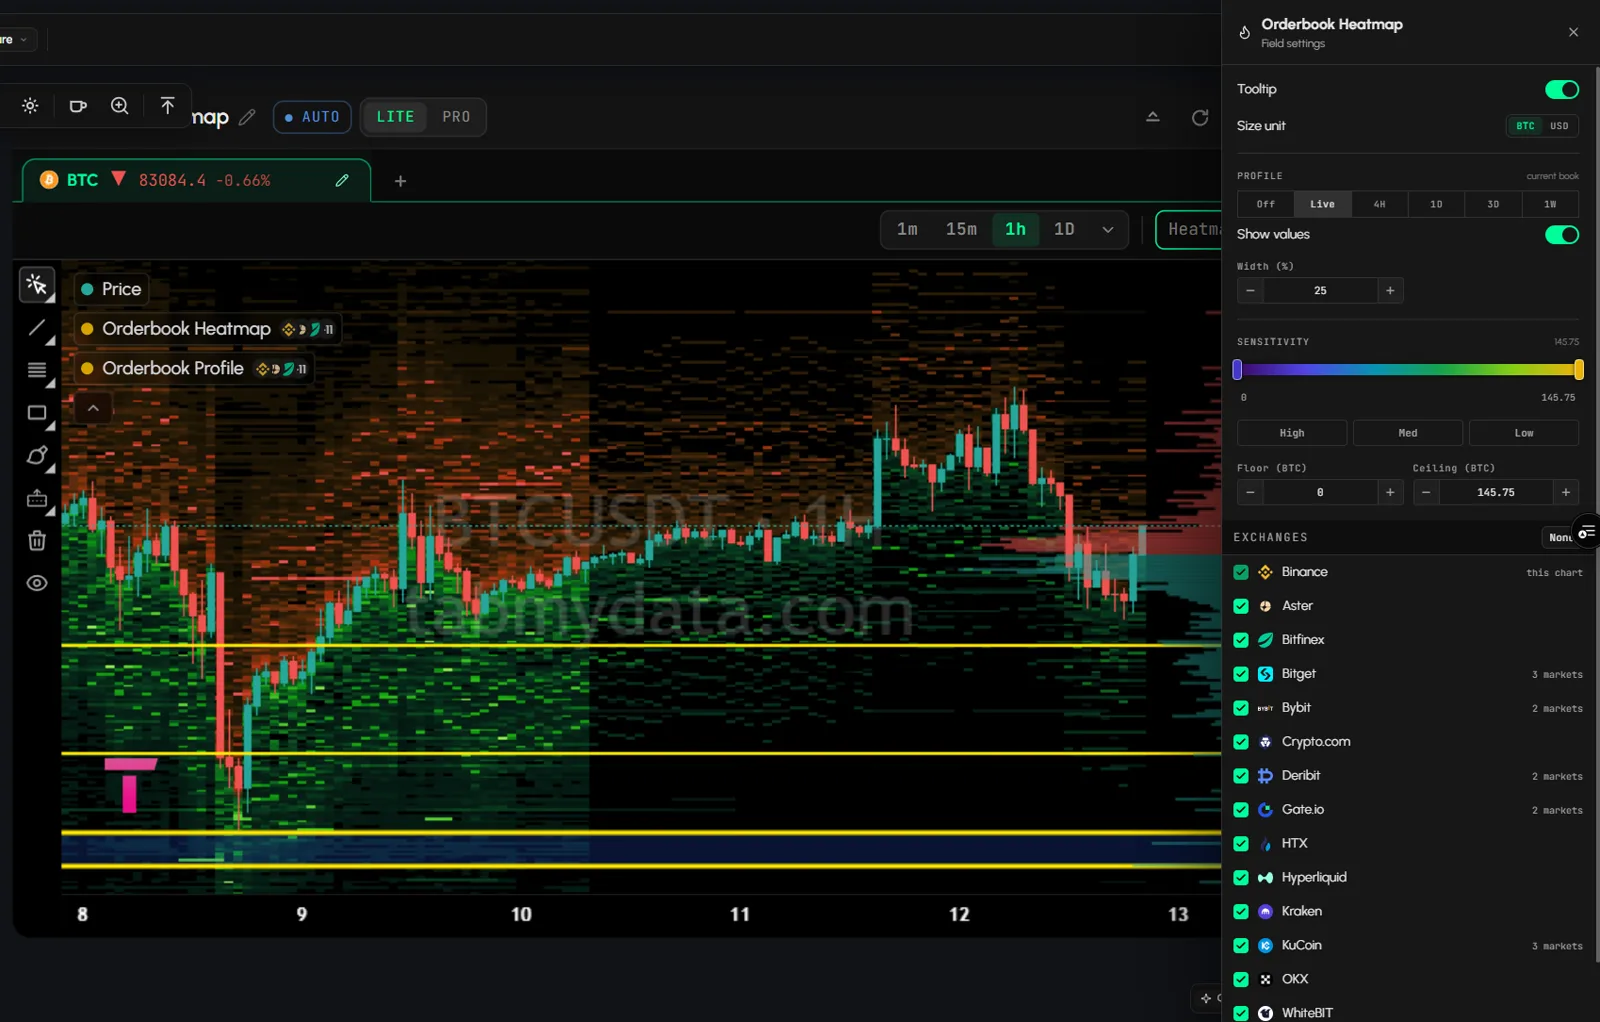Turn off the Tooltip switch
The image size is (1600, 1022).
1562,90
